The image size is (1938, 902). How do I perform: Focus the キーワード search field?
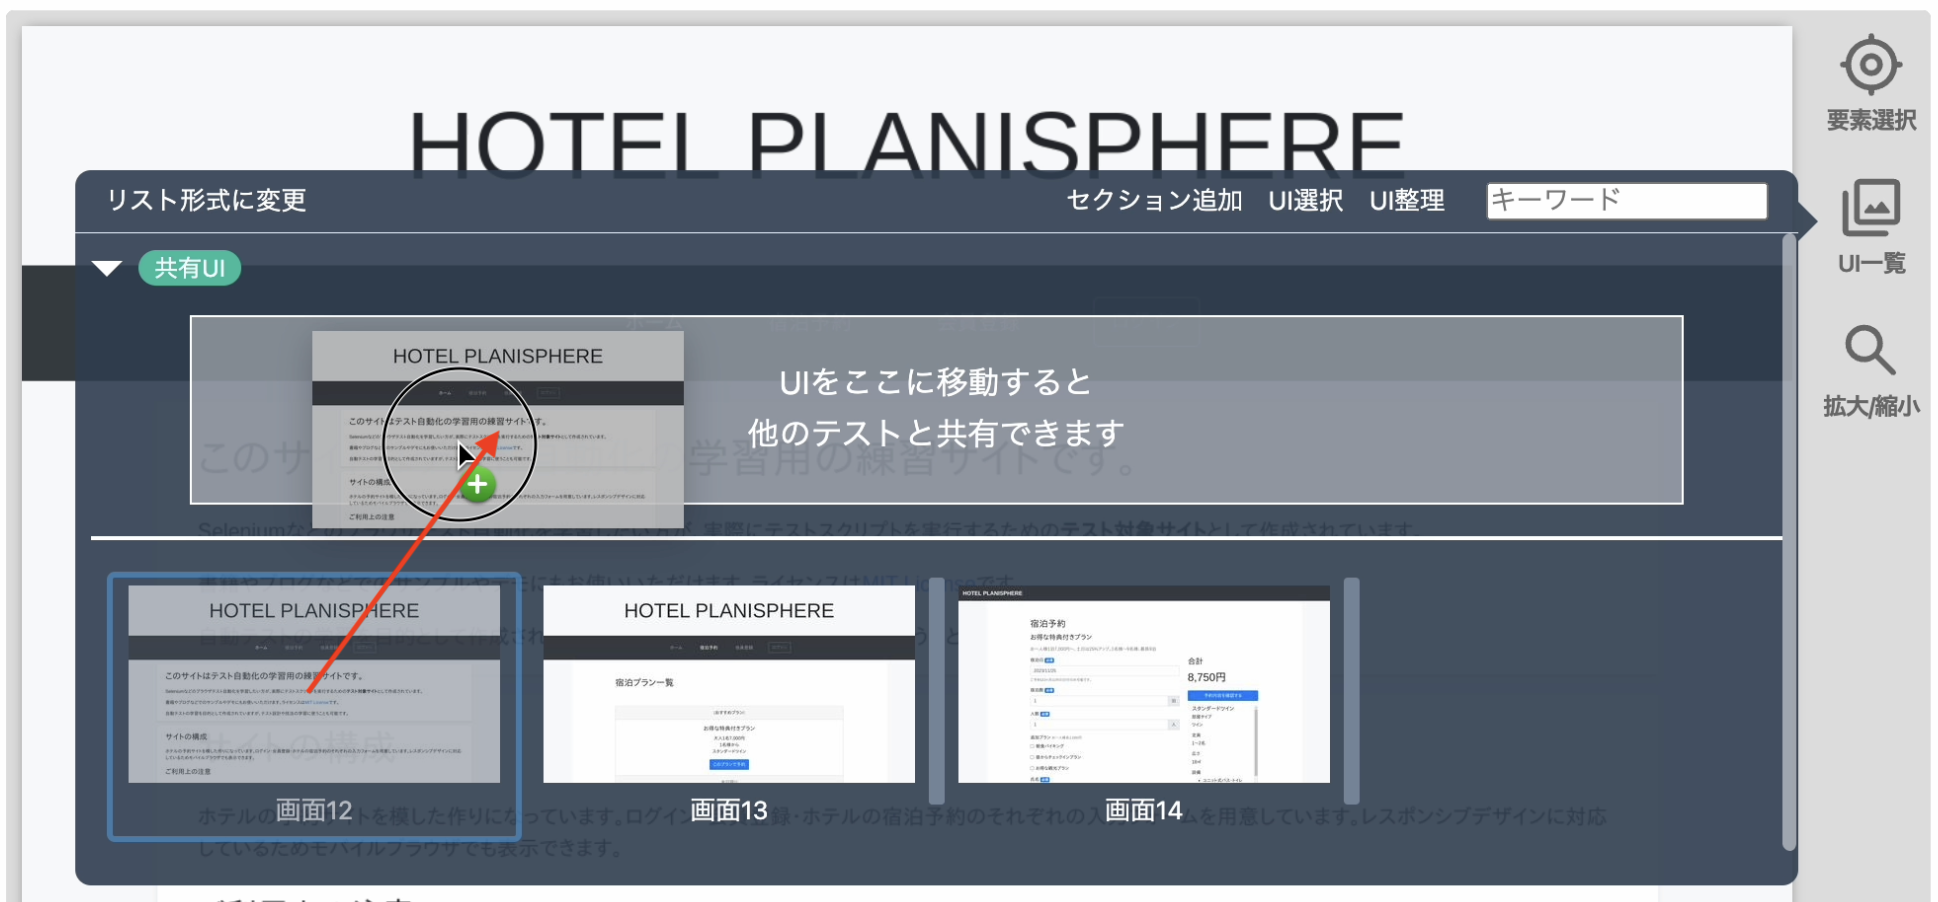1627,200
